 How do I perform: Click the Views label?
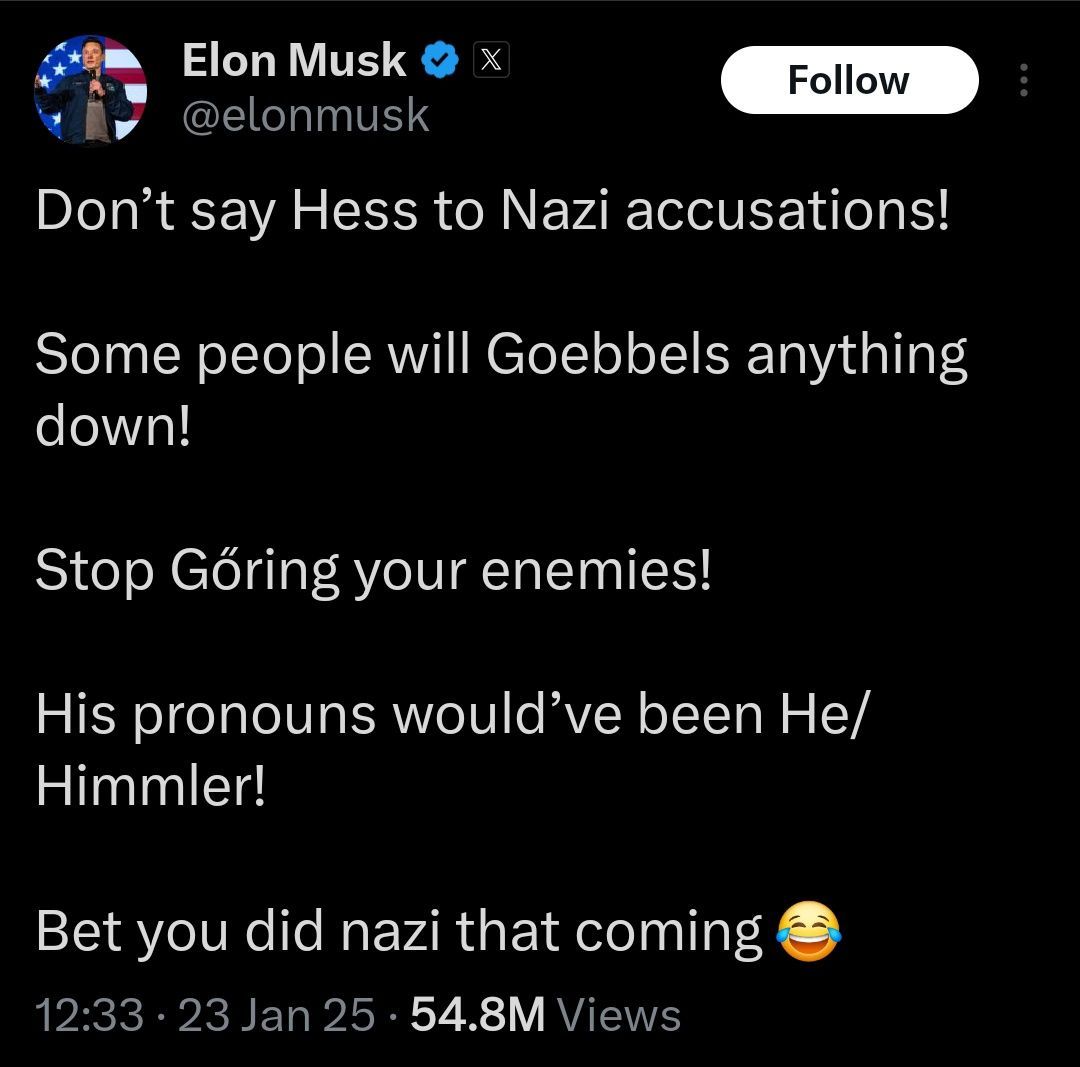pos(618,1016)
